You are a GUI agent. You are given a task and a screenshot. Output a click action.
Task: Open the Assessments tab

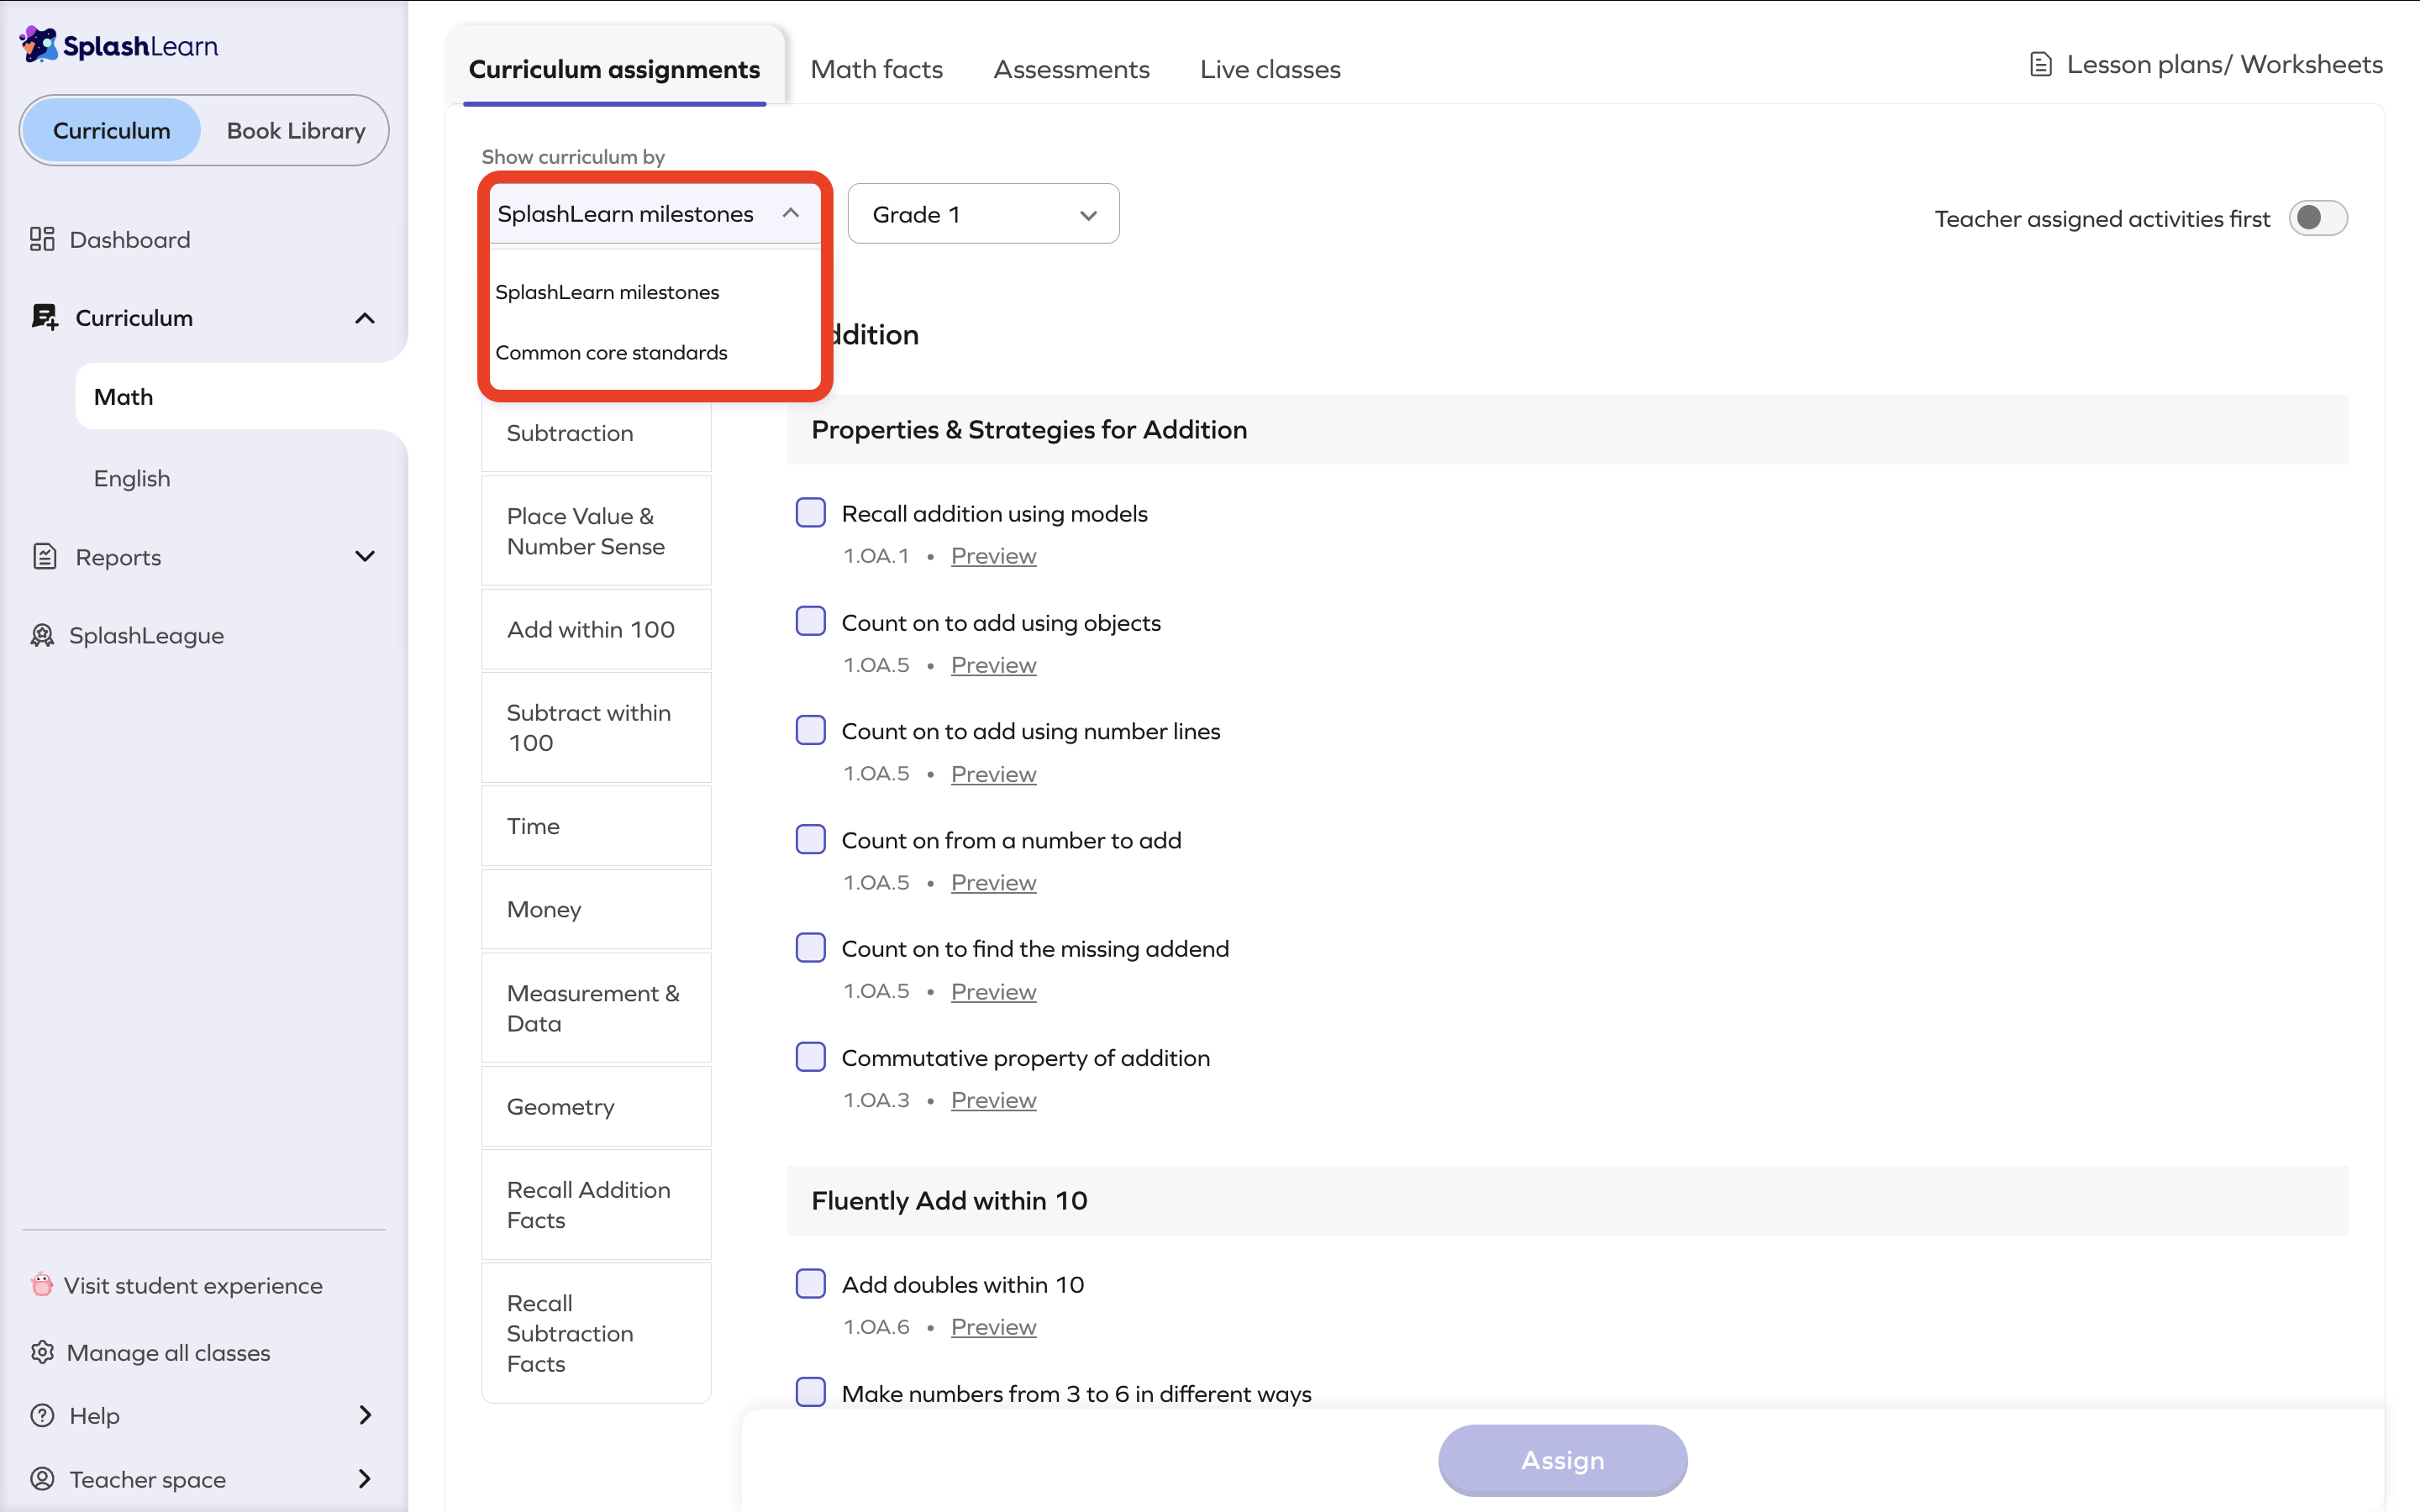(1072, 69)
